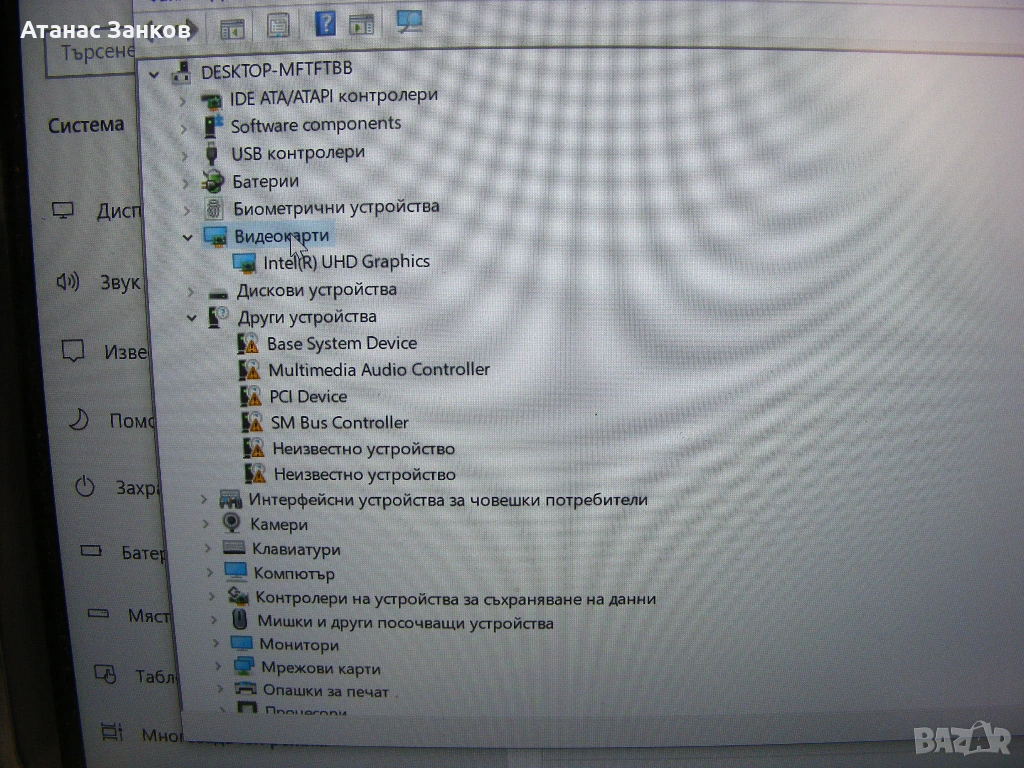1024x768 pixels.
Task: Select the Intel(R) UHD Graphics device
Action: 346,262
